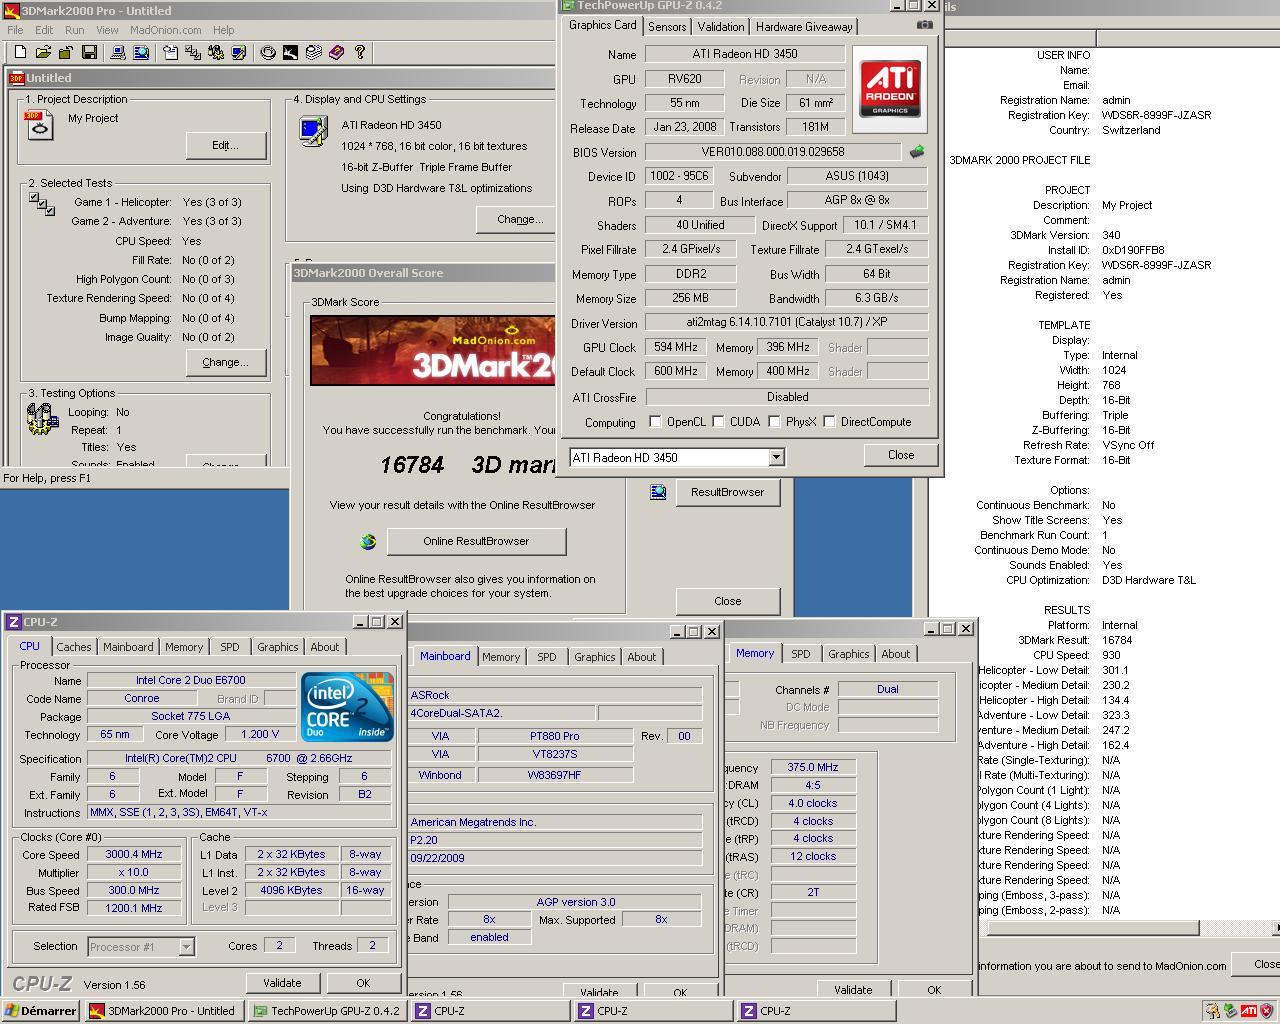
Task: Open the File menu in 3DMark2000
Action: (x=15, y=30)
